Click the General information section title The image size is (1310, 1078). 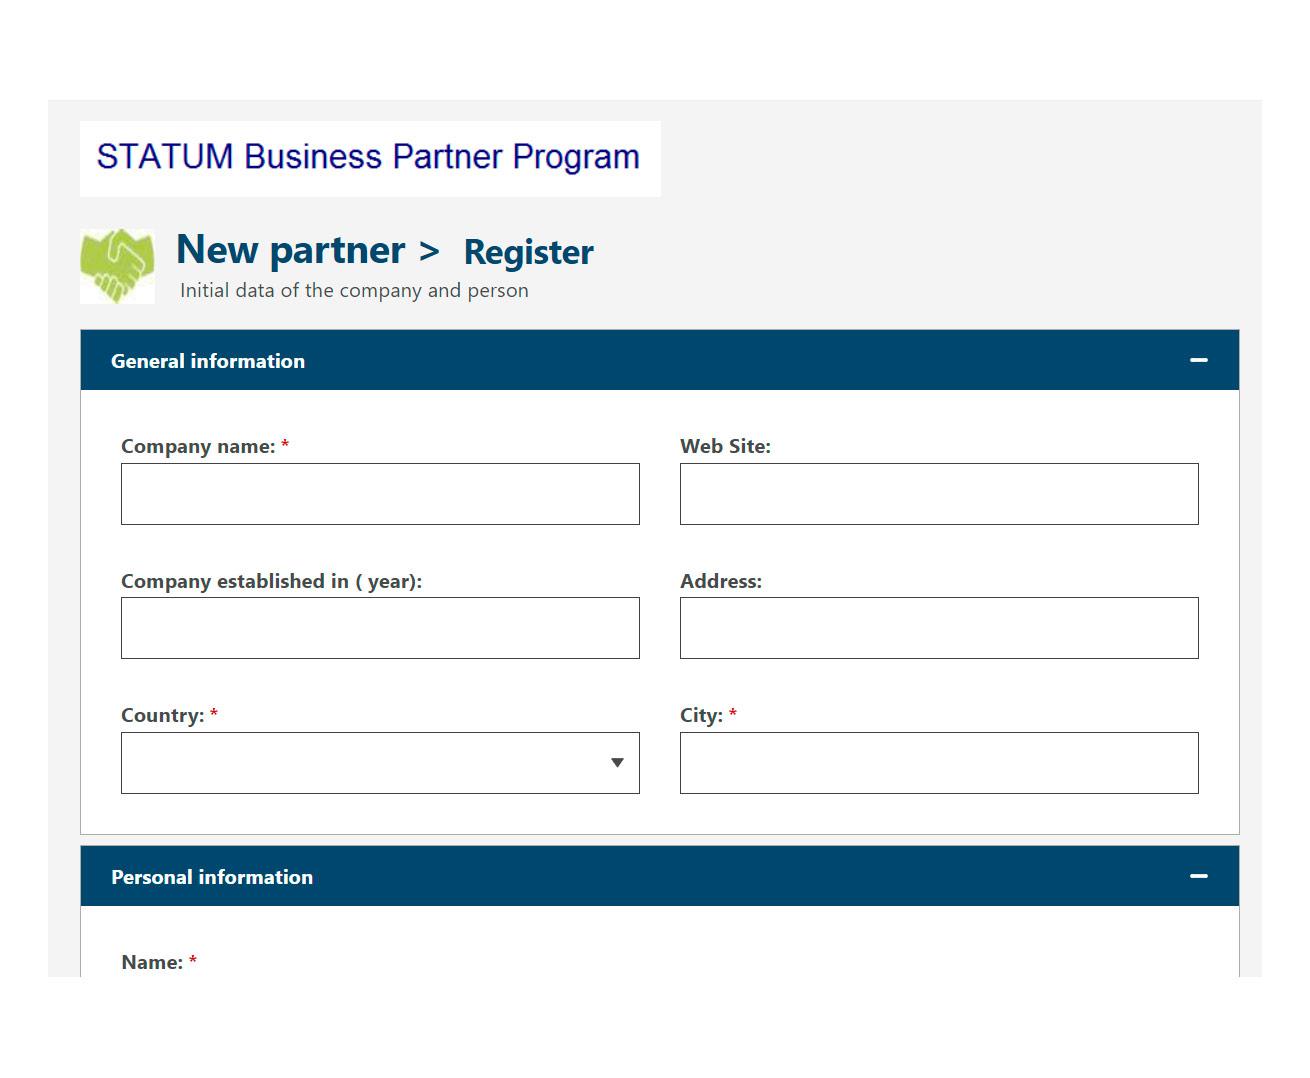pos(208,361)
